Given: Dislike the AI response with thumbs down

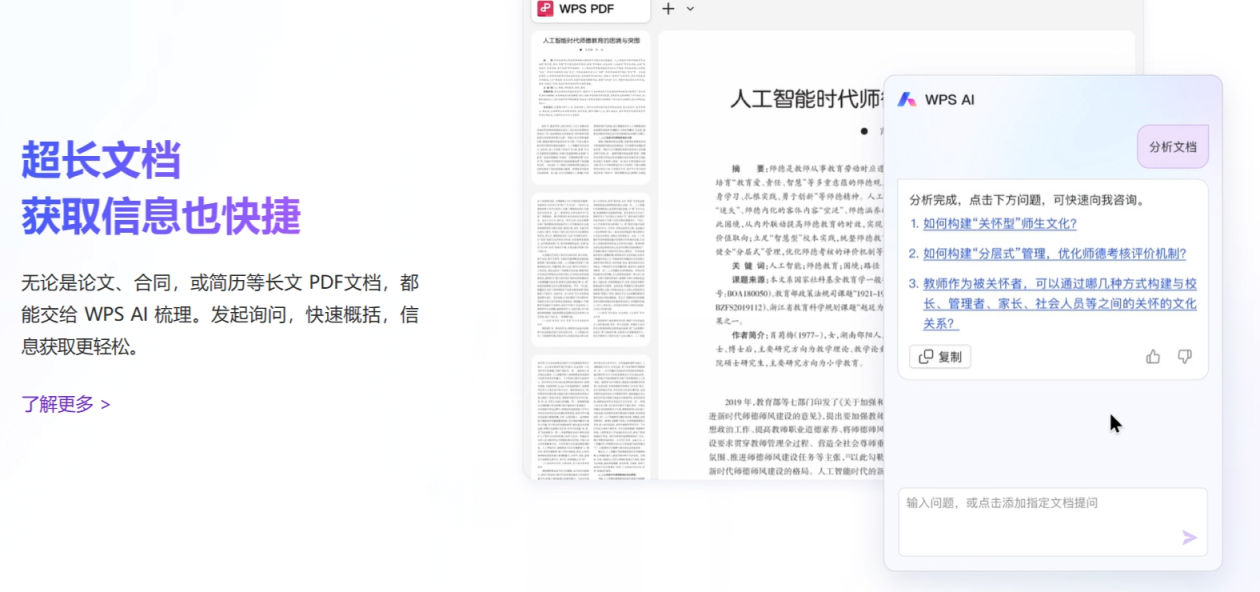Looking at the screenshot, I should point(1185,357).
